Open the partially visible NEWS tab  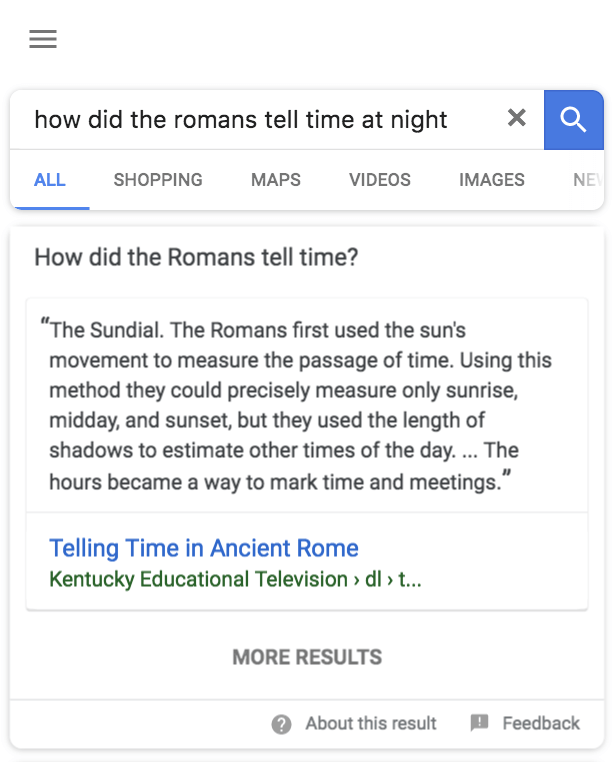[x=586, y=180]
